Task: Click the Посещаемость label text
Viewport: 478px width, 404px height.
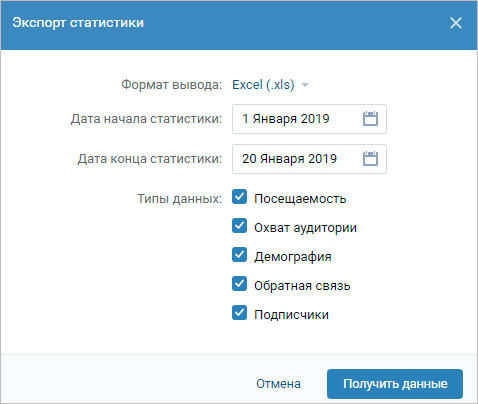Action: point(300,199)
